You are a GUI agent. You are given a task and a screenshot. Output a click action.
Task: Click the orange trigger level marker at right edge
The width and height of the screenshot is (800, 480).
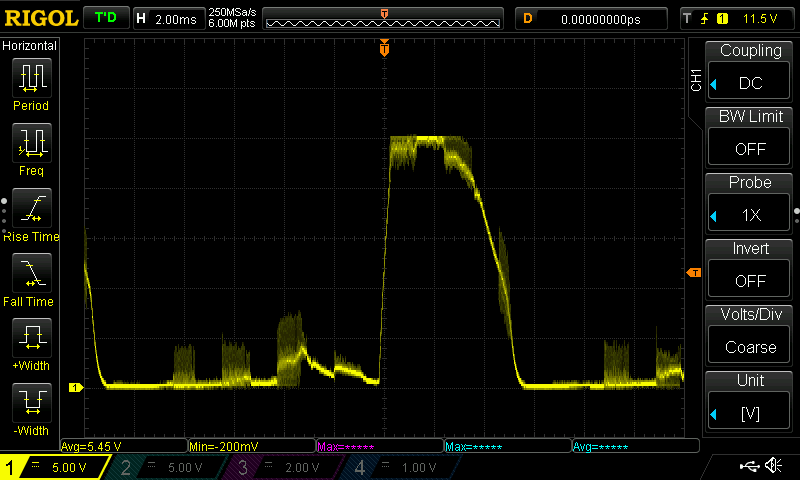click(x=692, y=273)
